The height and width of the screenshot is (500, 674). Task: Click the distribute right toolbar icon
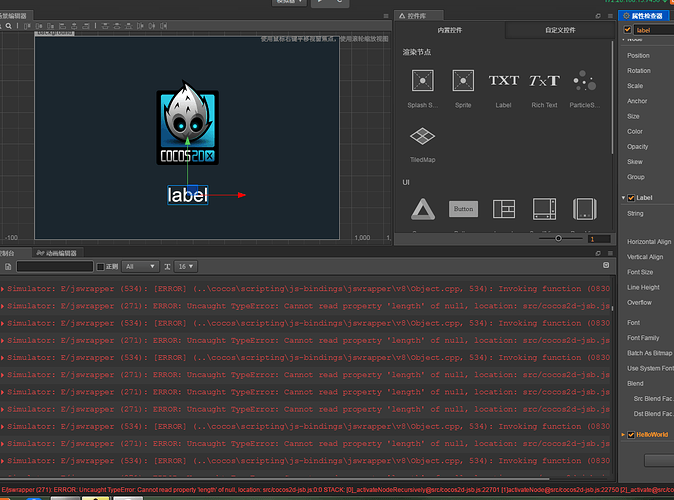(x=163, y=26)
